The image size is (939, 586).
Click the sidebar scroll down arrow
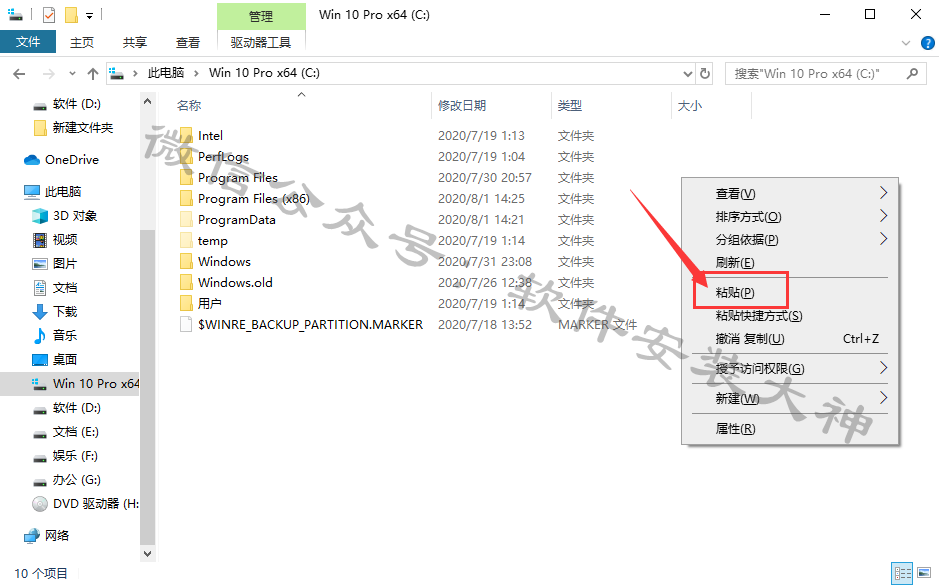[x=147, y=553]
